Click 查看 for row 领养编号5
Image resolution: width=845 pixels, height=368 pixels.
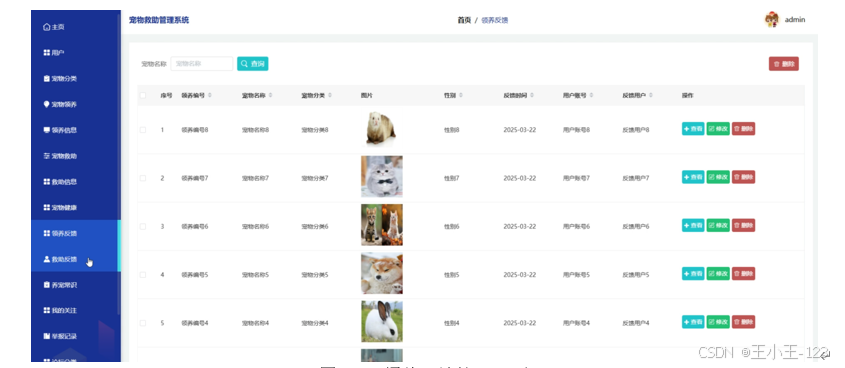pos(693,274)
